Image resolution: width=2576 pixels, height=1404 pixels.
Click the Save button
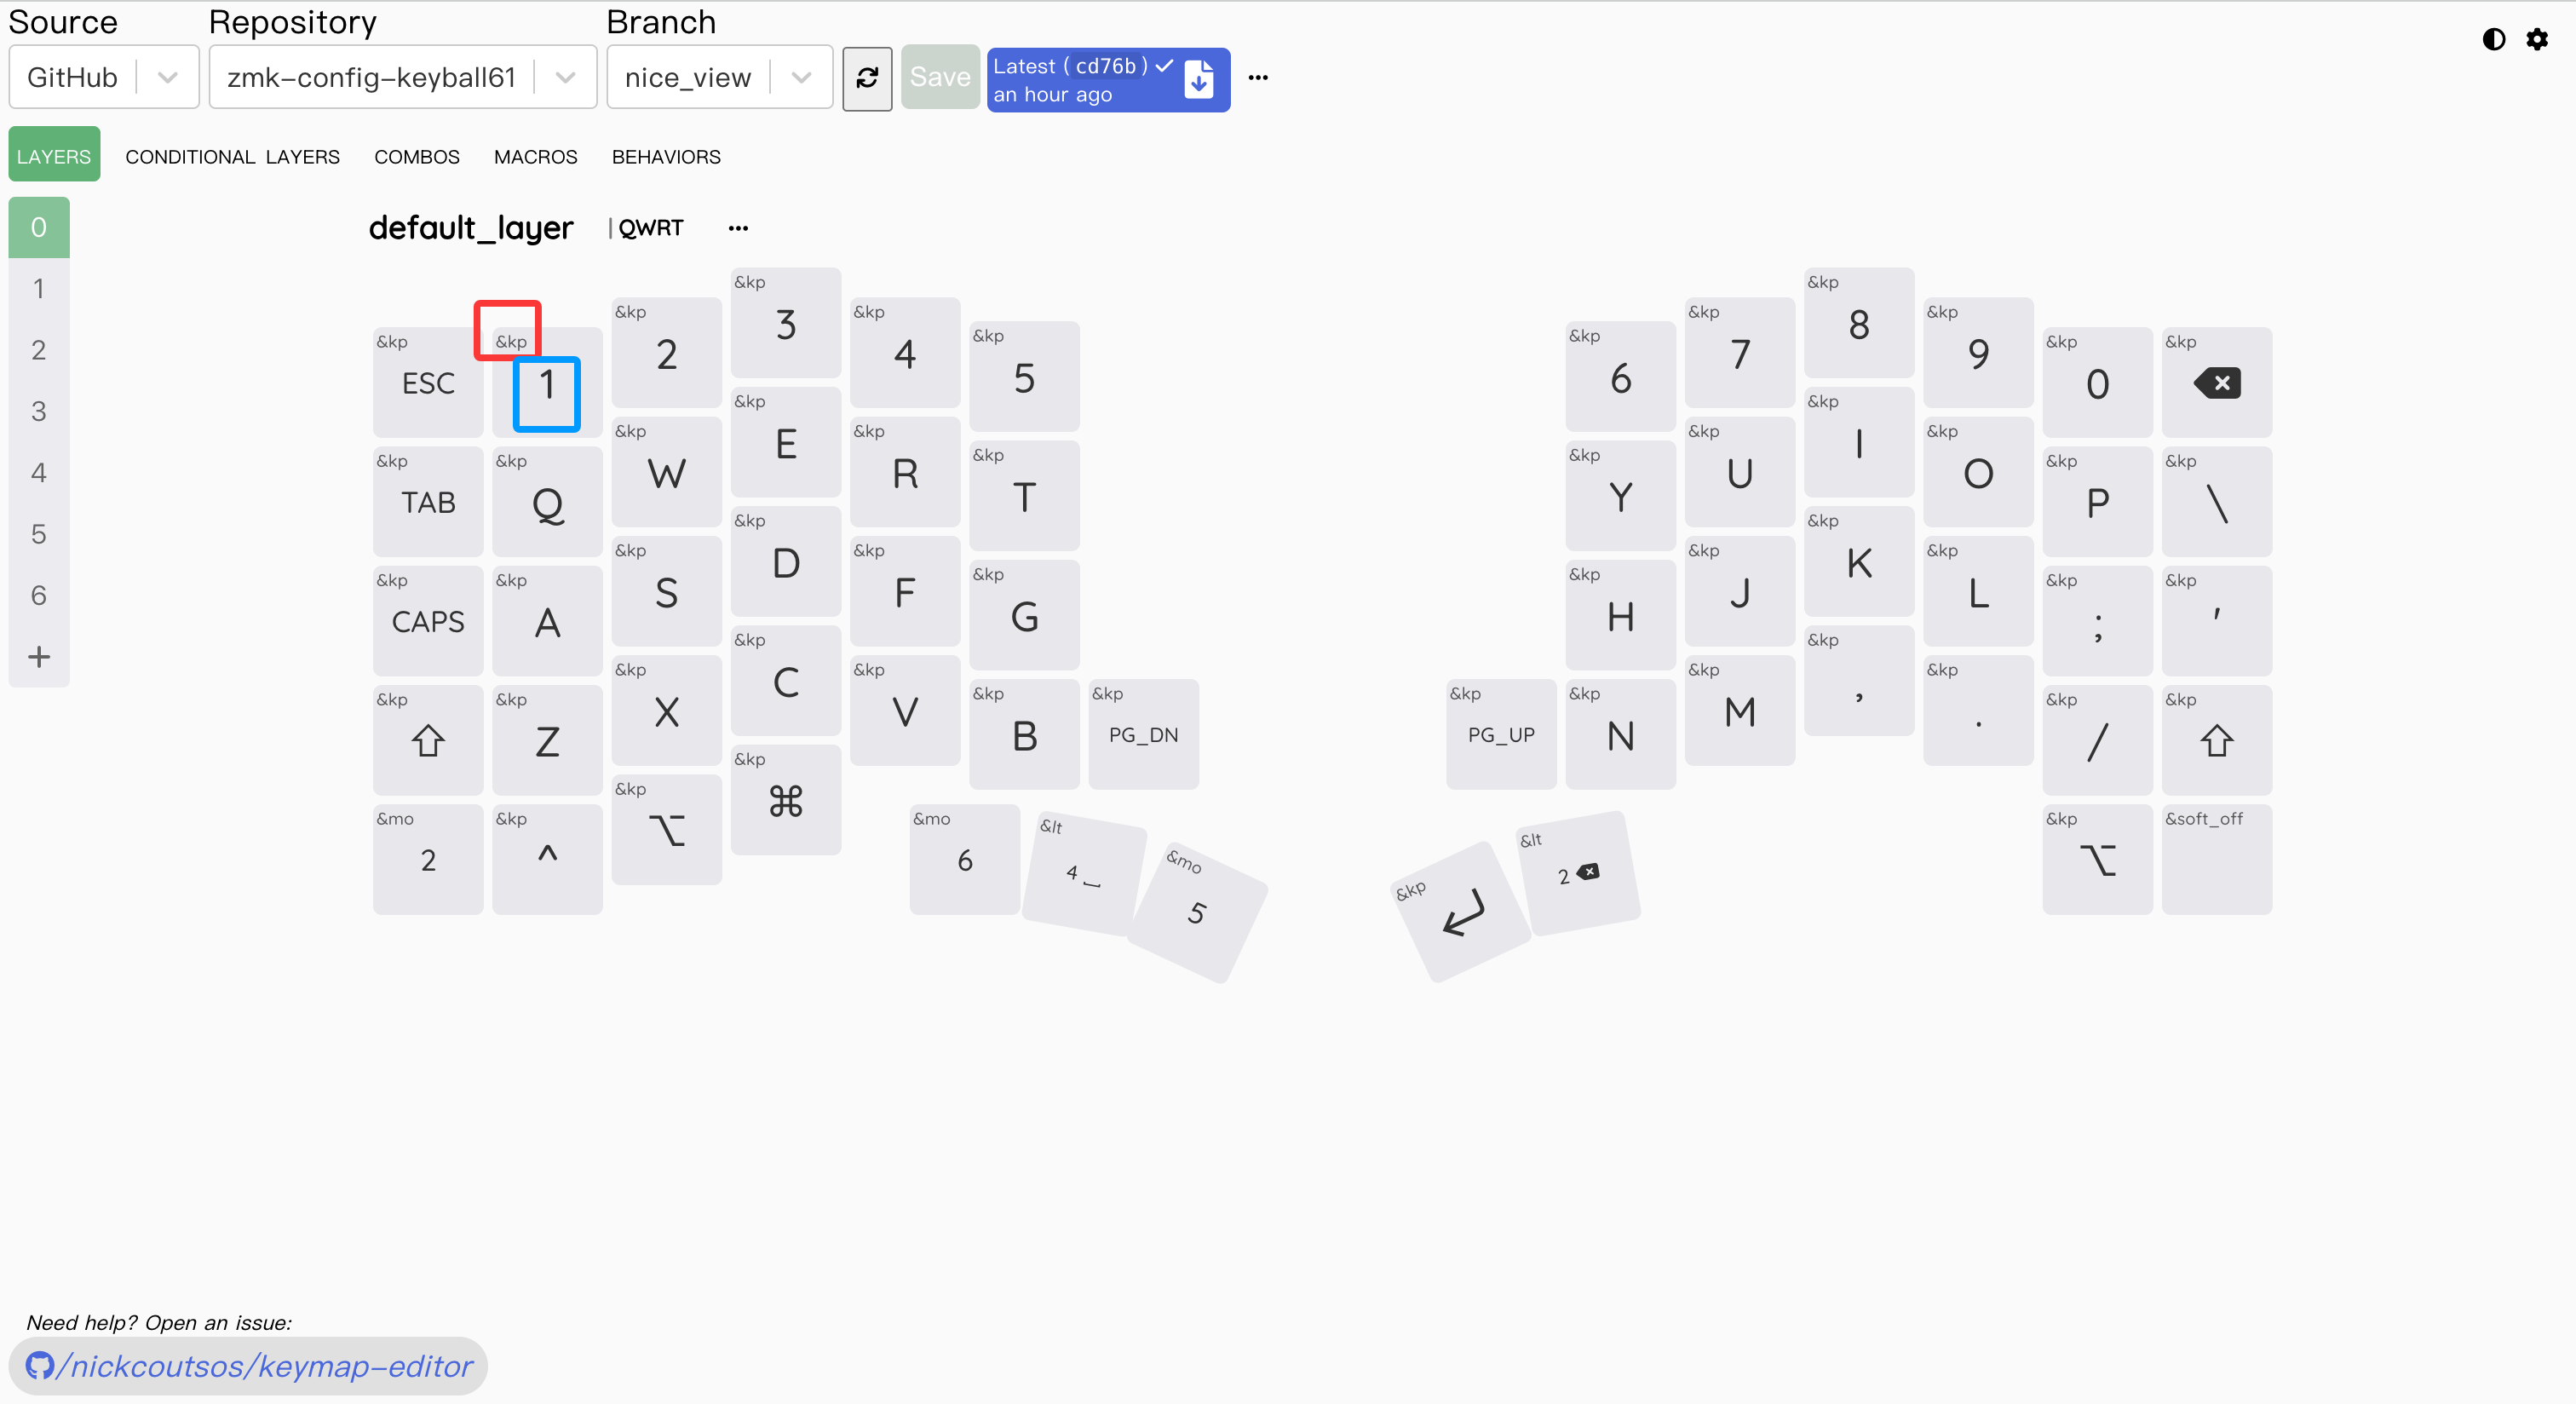(x=940, y=77)
